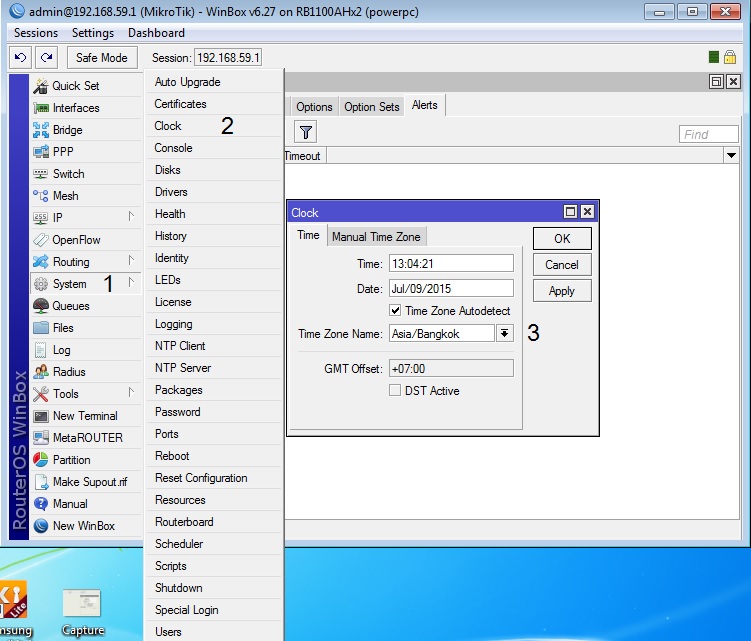The width and height of the screenshot is (751, 641).
Task: Click the redo arrow icon in toolbar
Action: (x=47, y=58)
